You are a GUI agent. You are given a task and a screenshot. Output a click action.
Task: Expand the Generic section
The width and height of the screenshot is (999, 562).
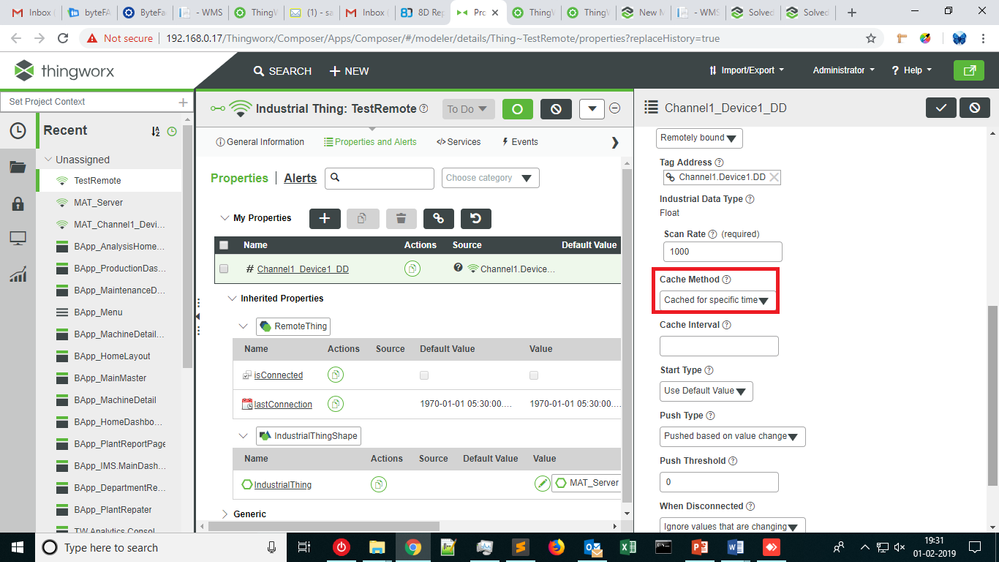click(x=224, y=514)
